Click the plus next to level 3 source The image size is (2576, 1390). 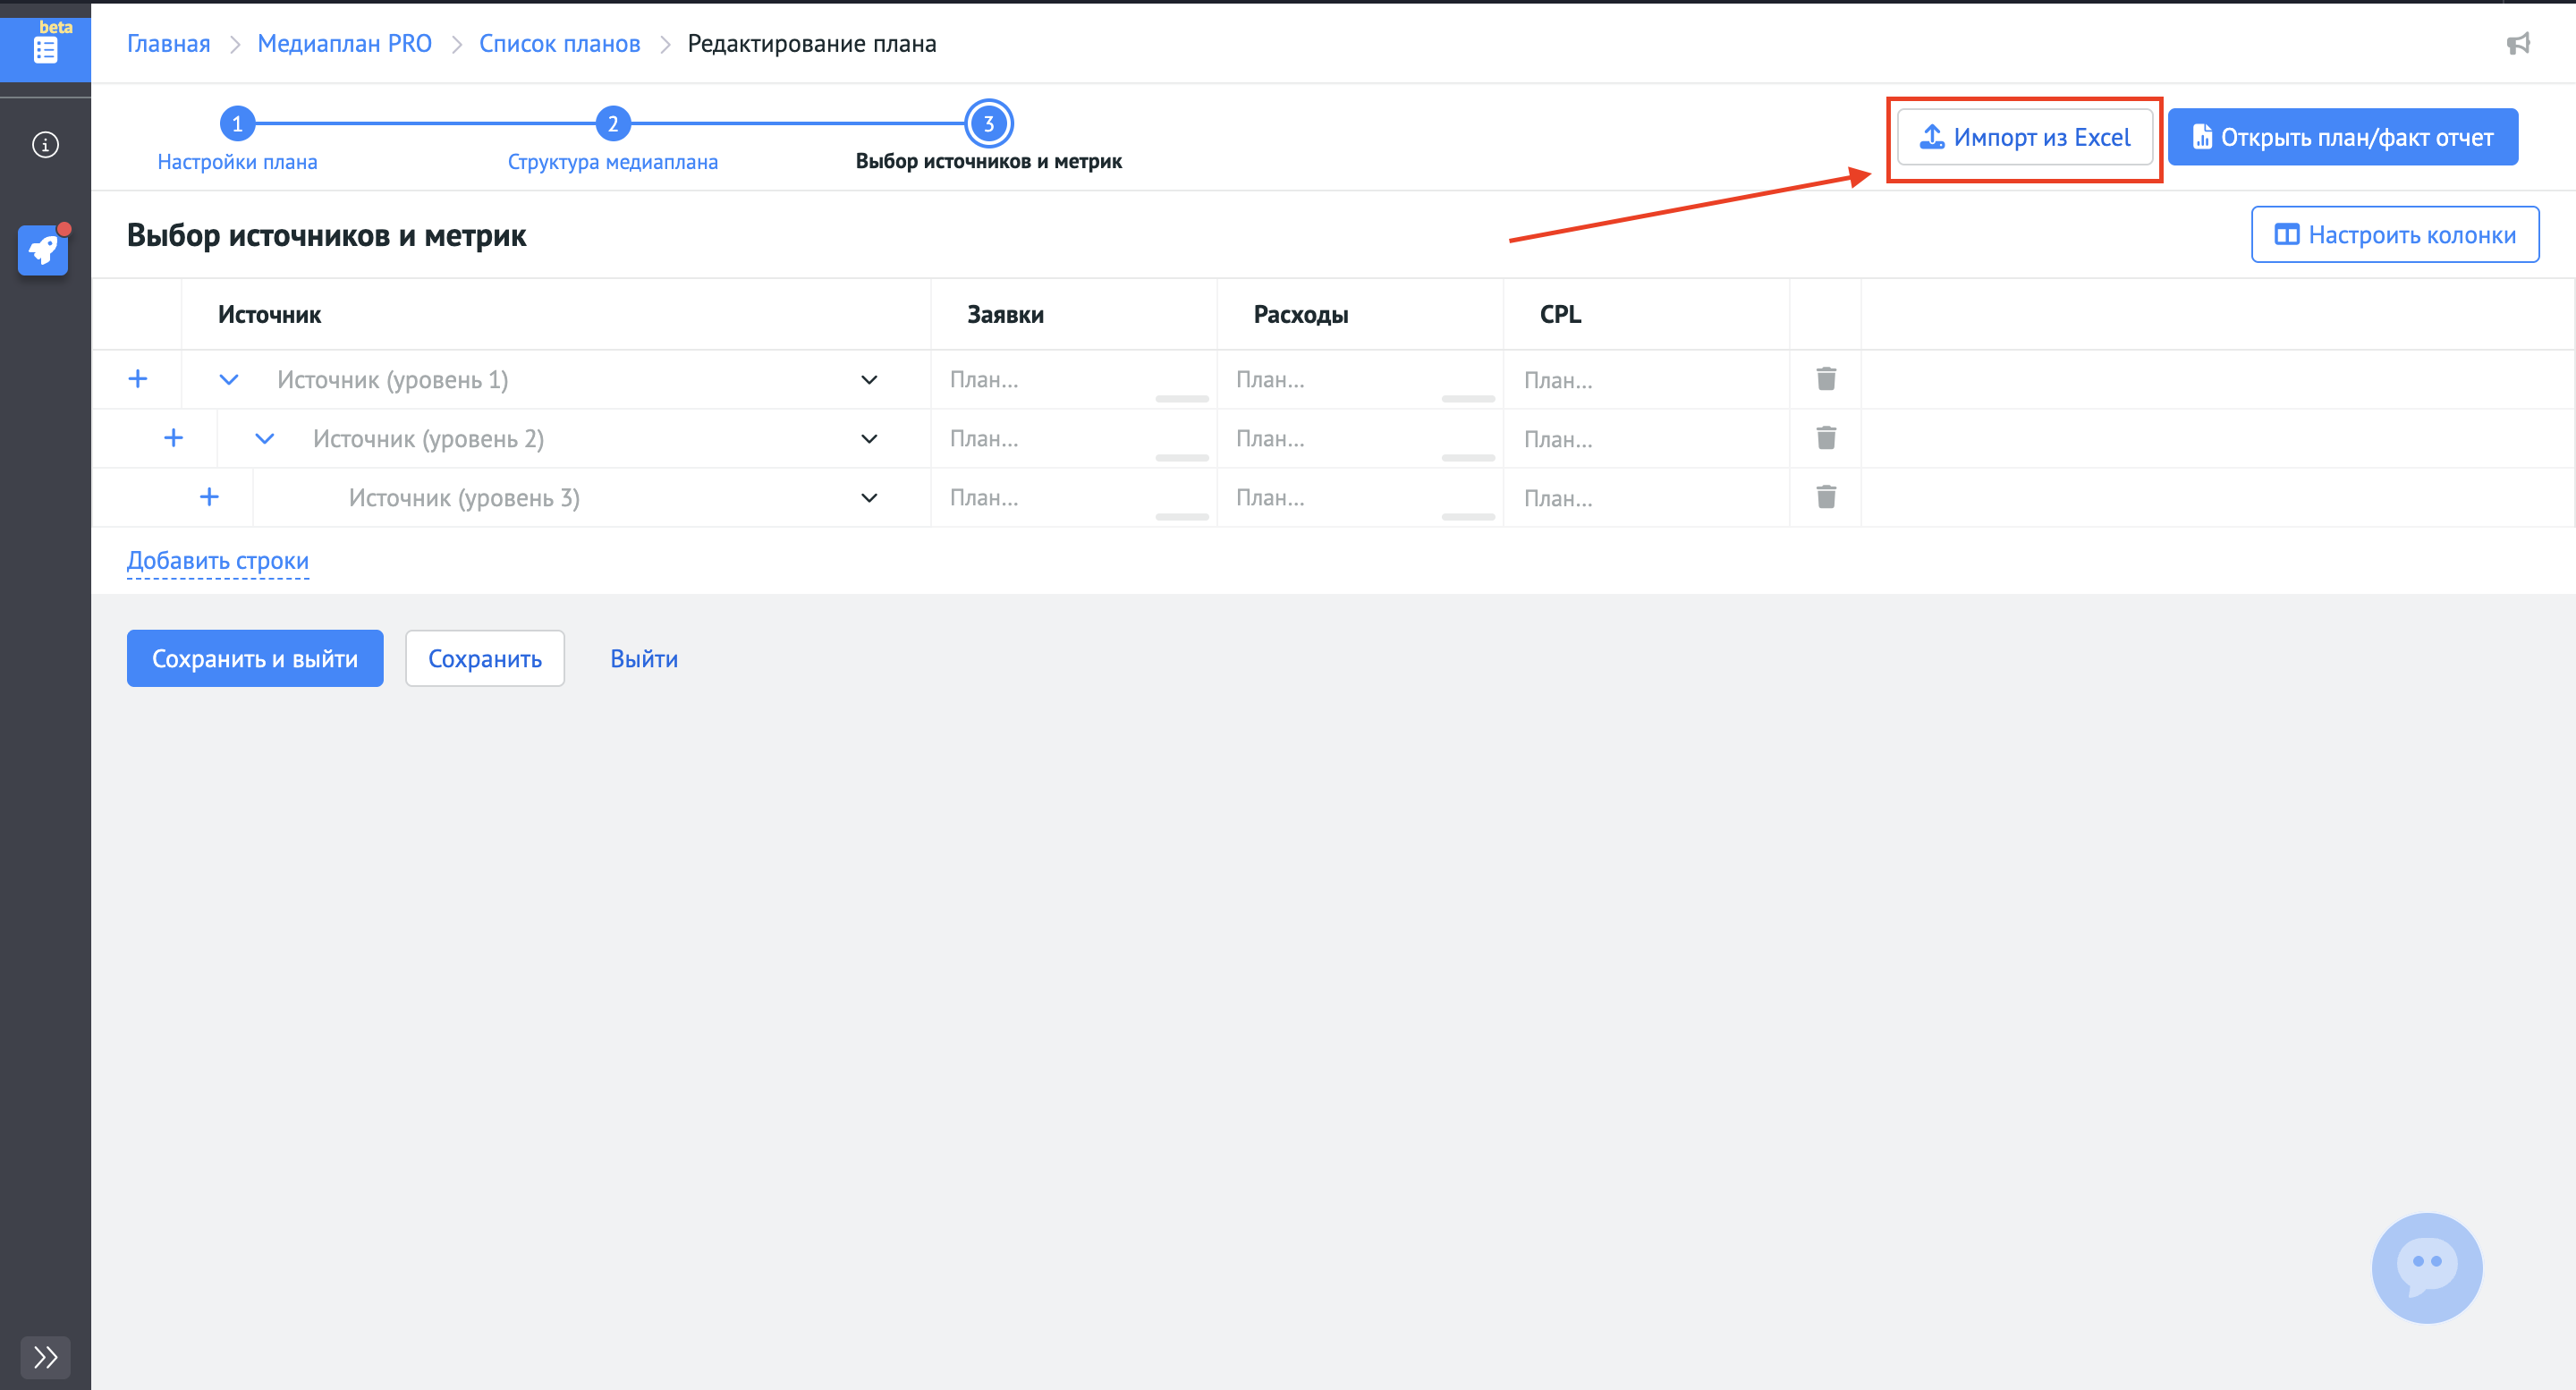coord(209,497)
